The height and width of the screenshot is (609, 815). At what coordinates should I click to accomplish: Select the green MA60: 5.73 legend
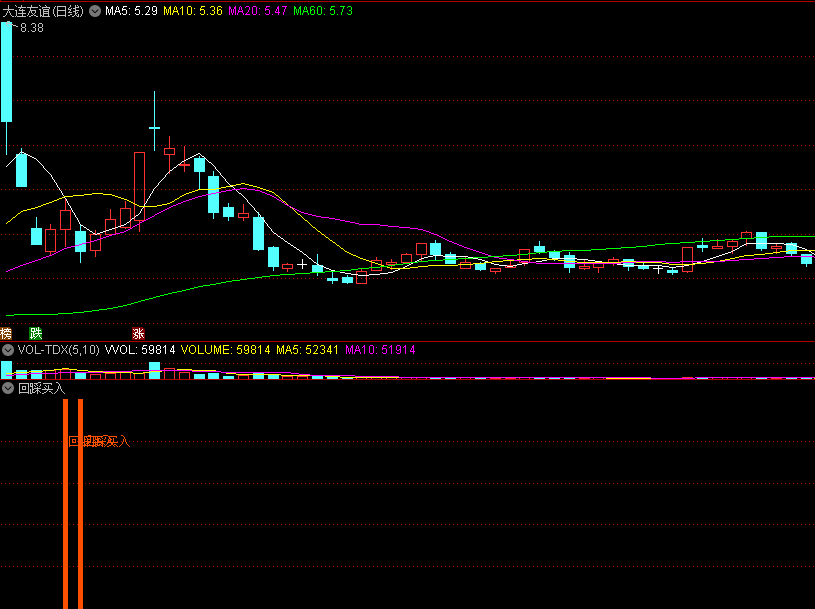click(x=323, y=11)
